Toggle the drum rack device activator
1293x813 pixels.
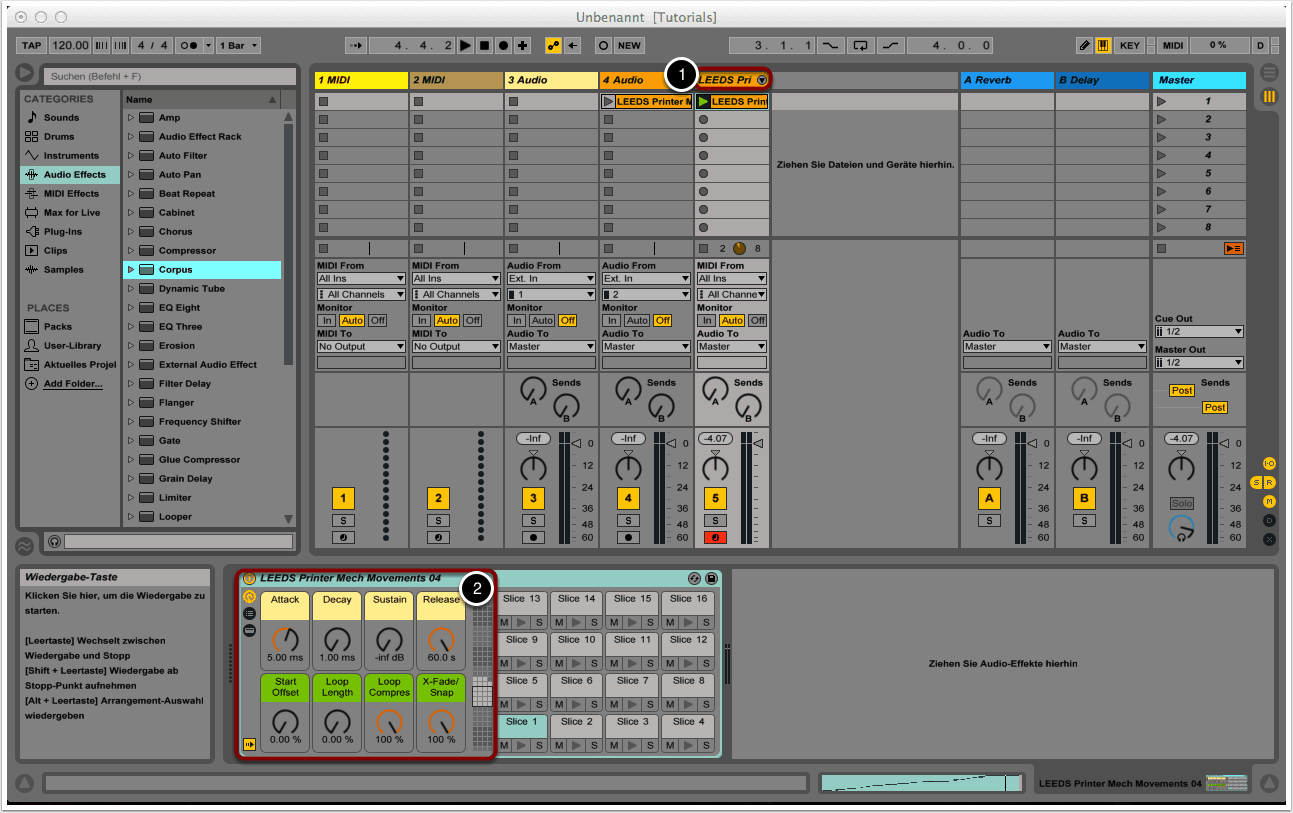249,579
